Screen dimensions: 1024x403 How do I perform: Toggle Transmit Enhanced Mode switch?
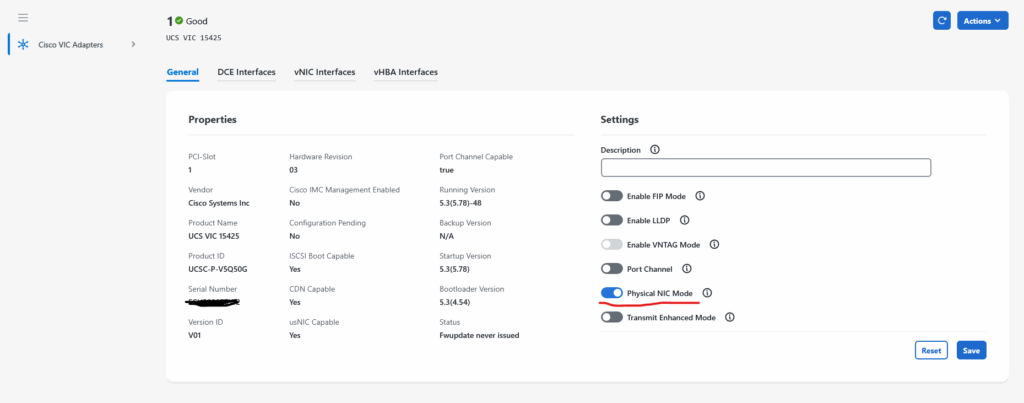(x=612, y=317)
